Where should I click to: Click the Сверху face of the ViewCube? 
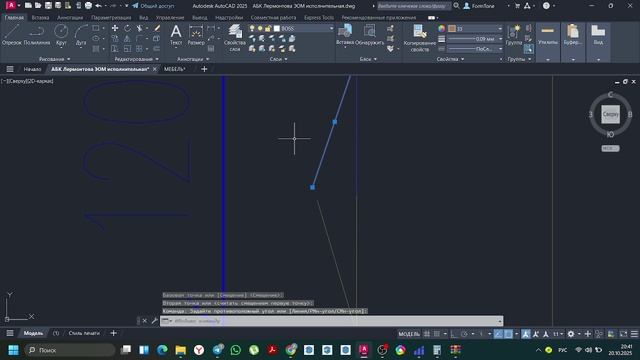610,114
